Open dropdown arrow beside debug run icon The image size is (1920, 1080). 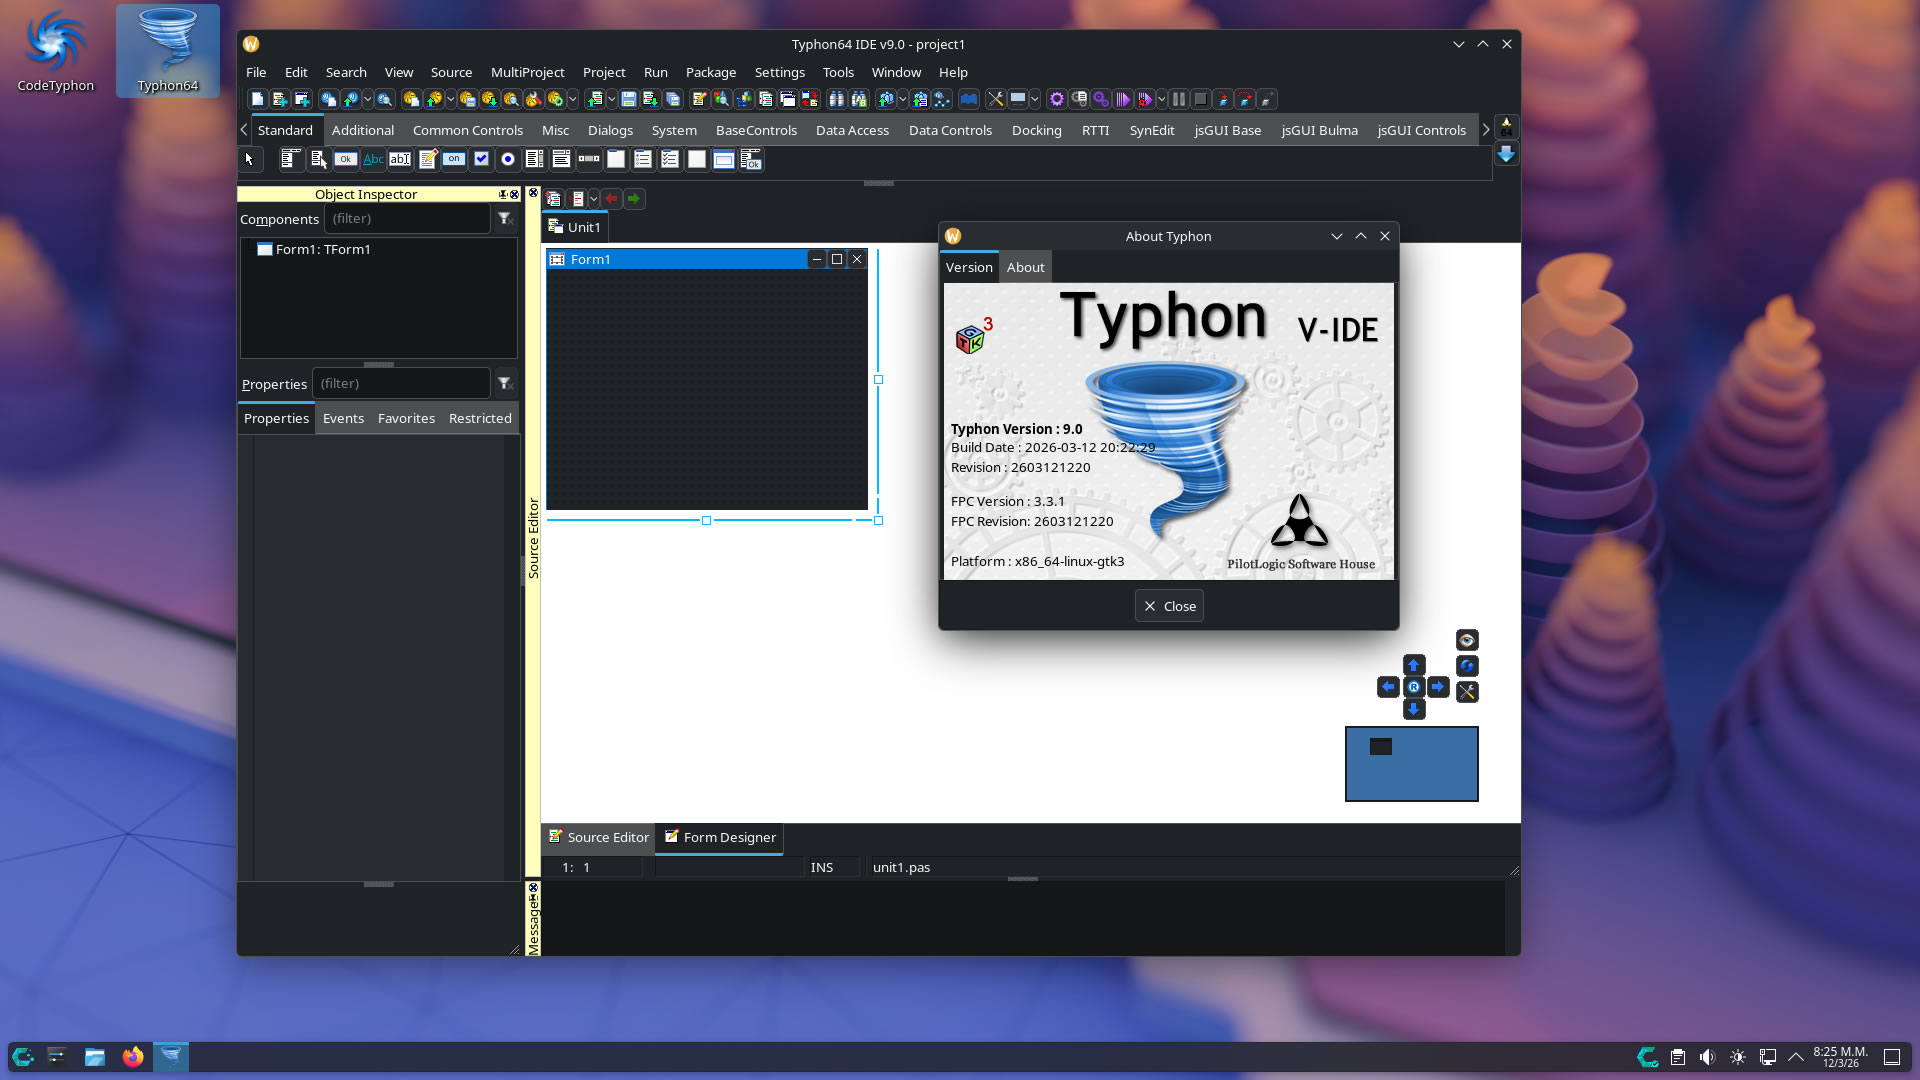point(1161,99)
